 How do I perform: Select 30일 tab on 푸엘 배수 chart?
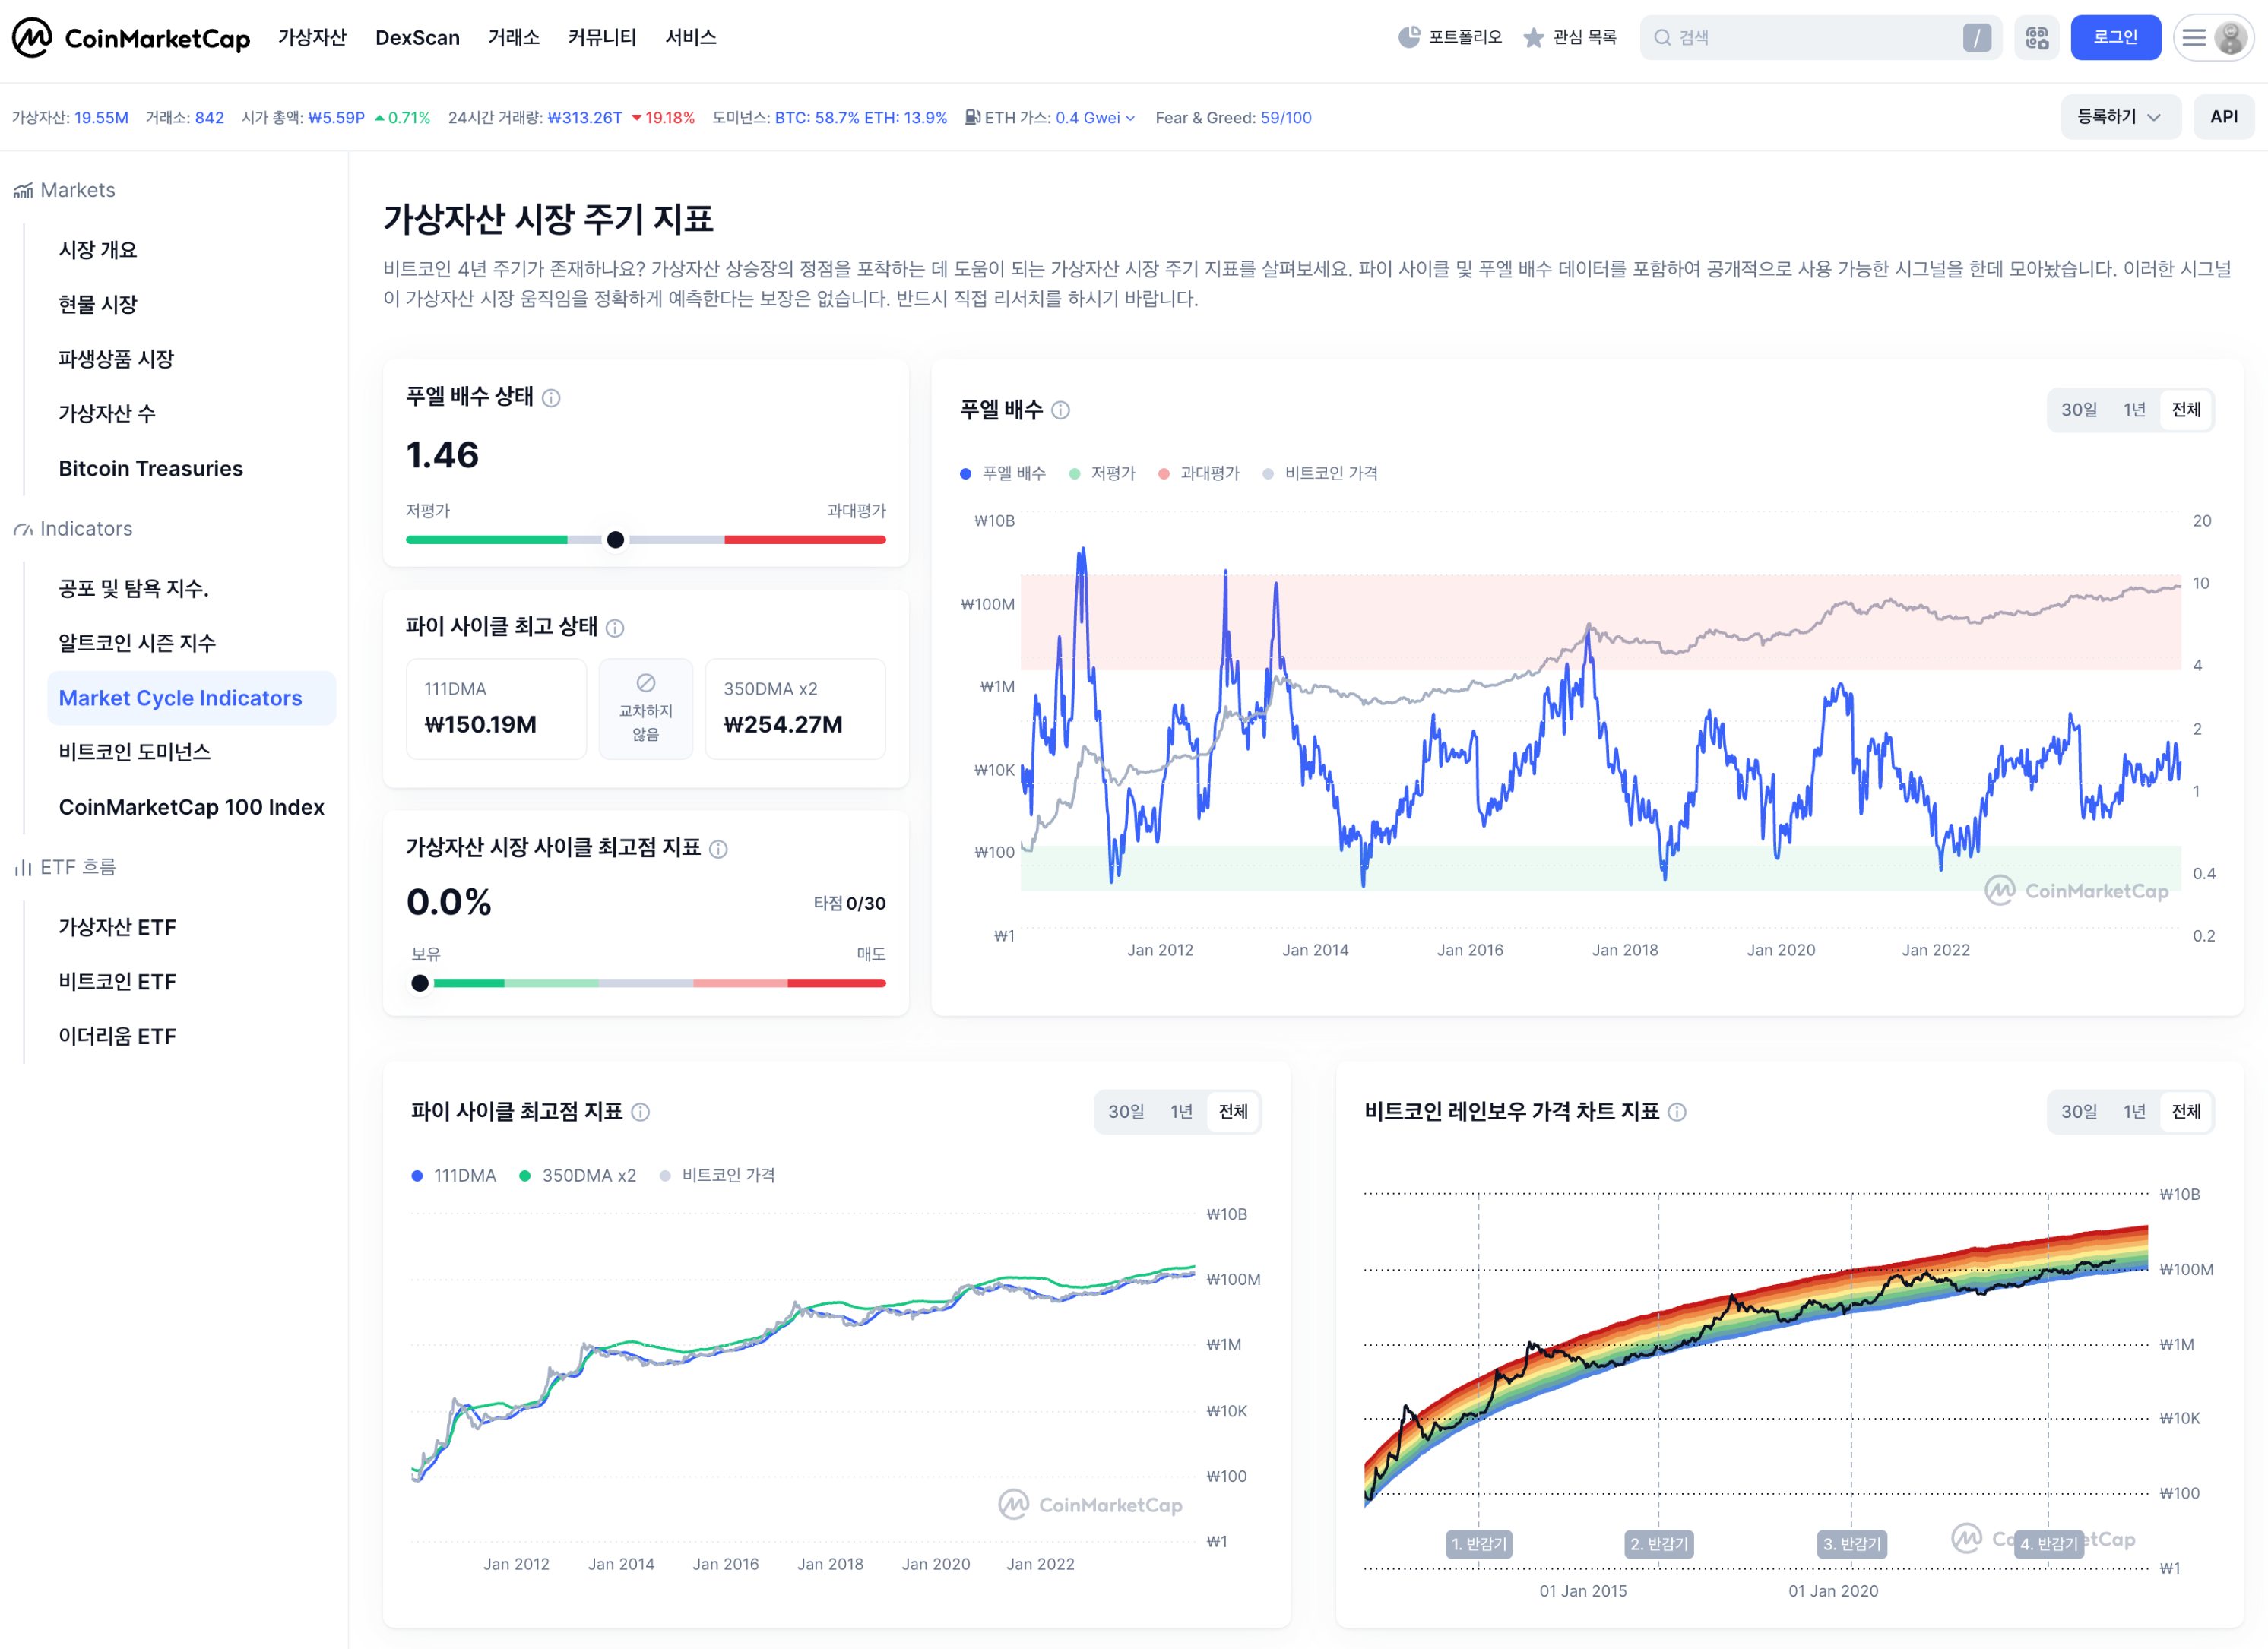click(x=2078, y=410)
